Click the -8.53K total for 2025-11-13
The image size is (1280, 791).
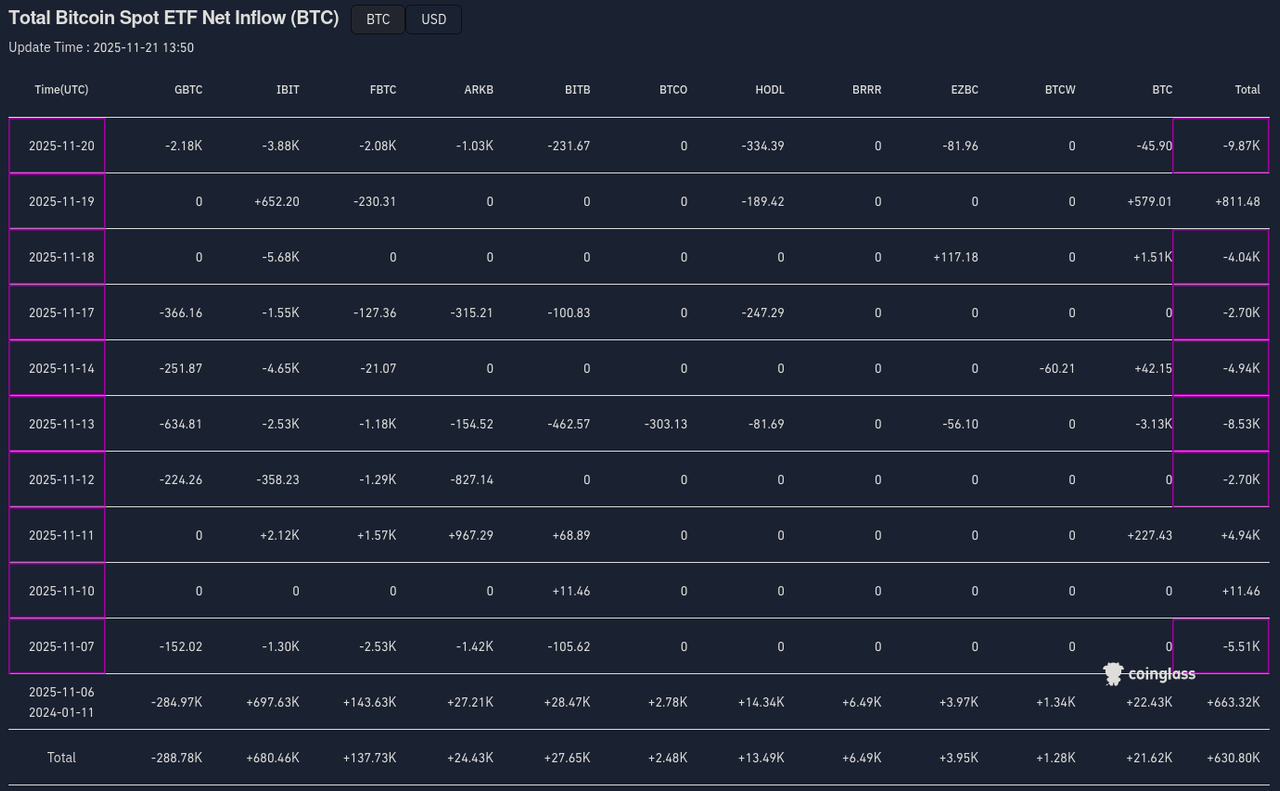pos(1221,424)
